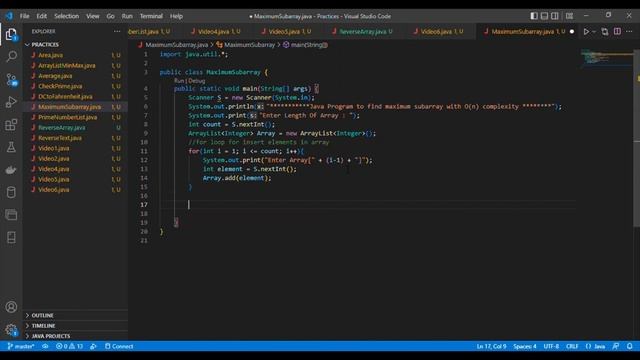This screenshot has height=360, width=640.
Task: Click master branch in status bar
Action: click(x=21, y=346)
